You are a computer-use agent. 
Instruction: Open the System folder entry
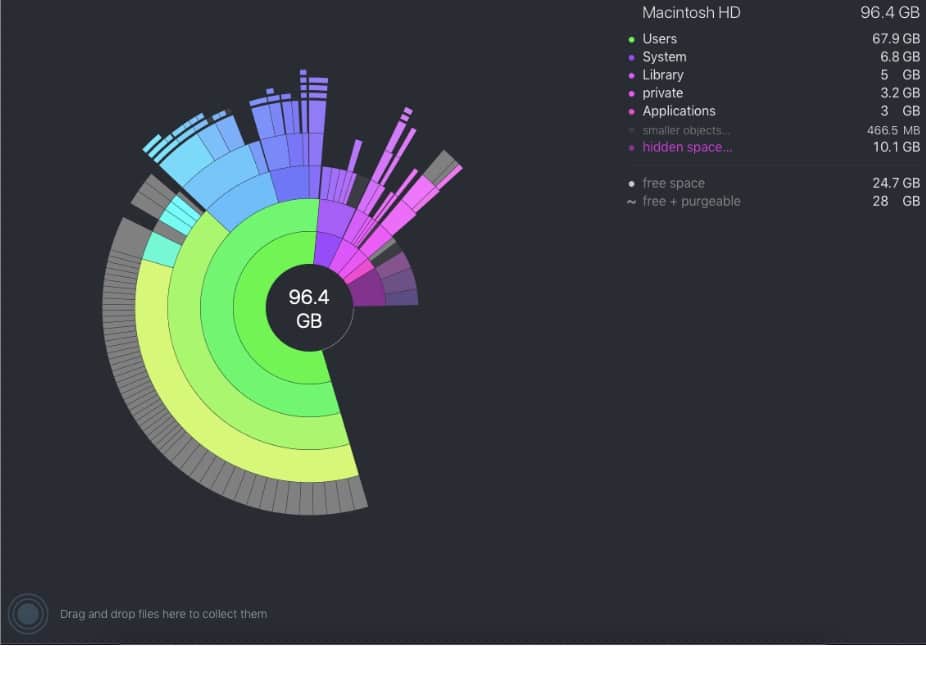774,57
